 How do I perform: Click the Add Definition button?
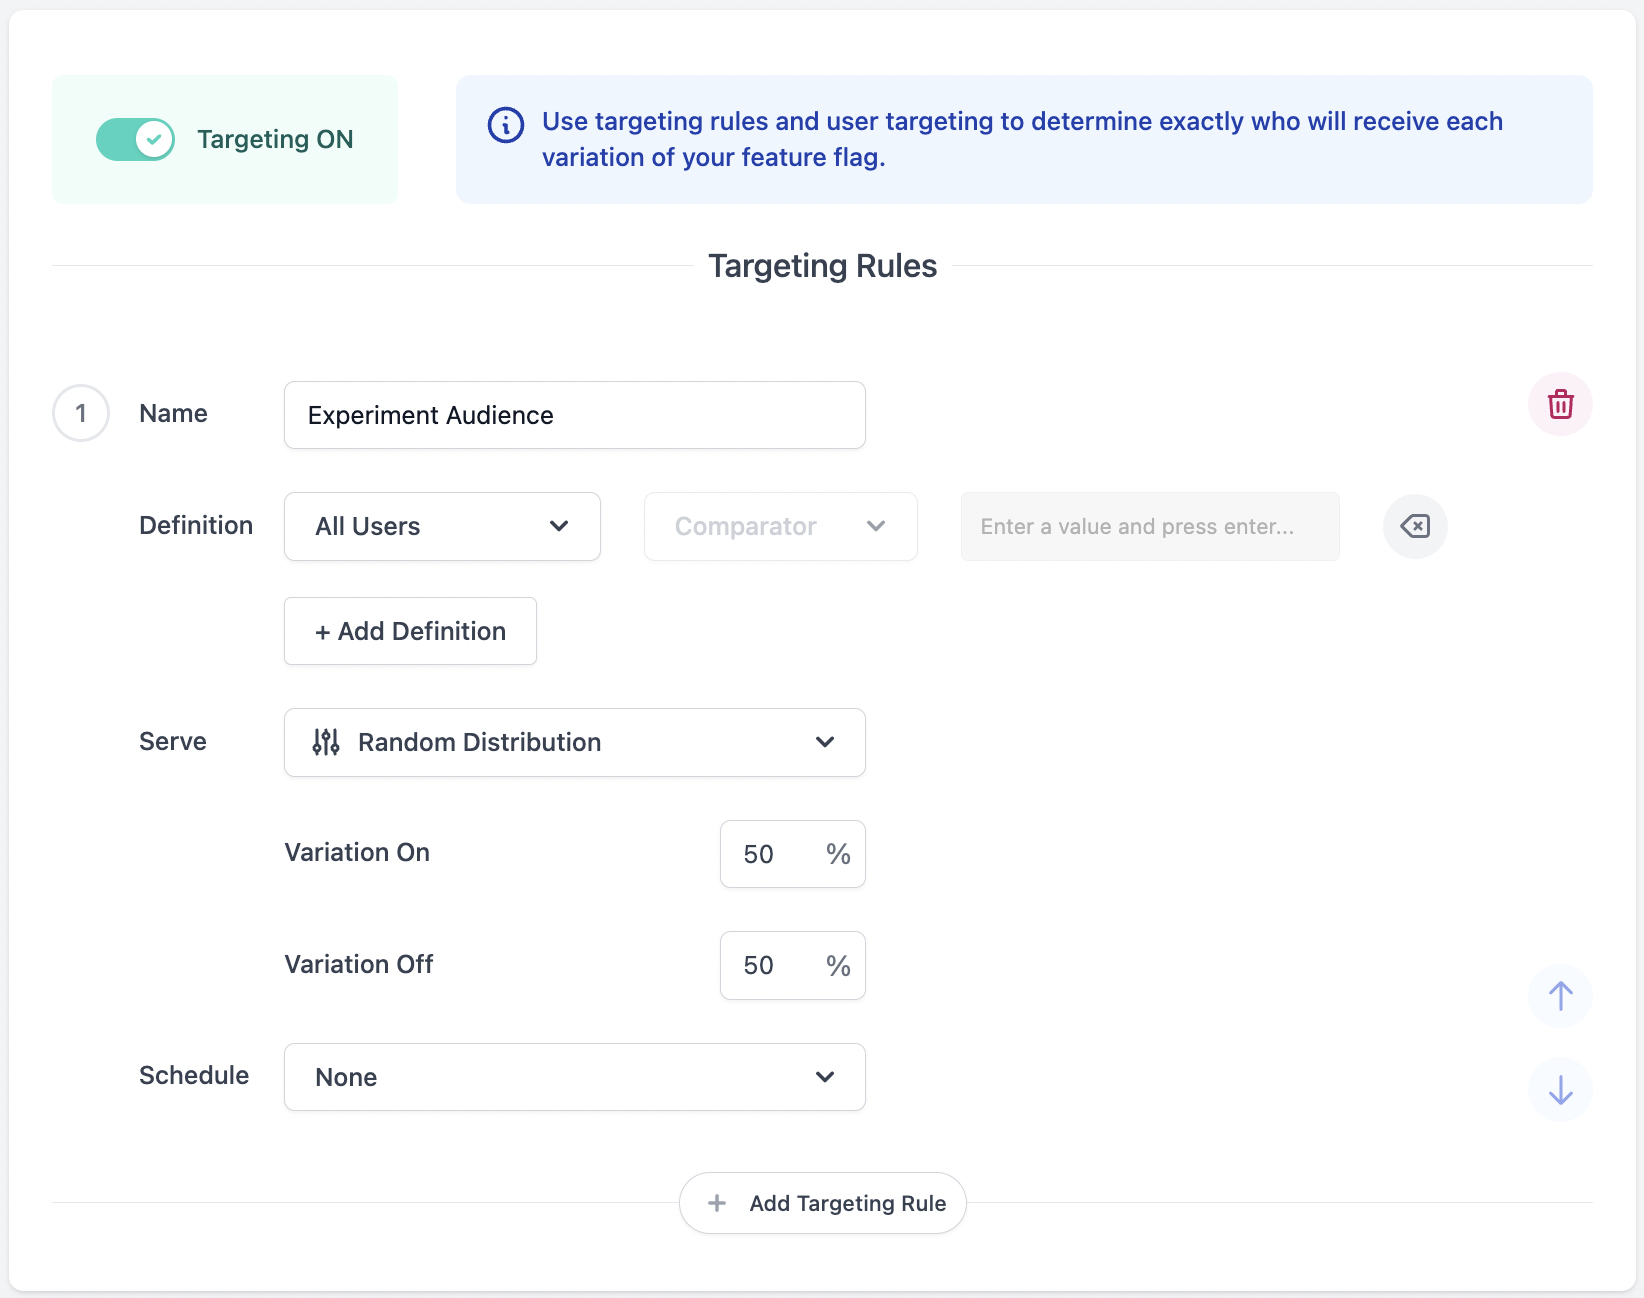410,631
